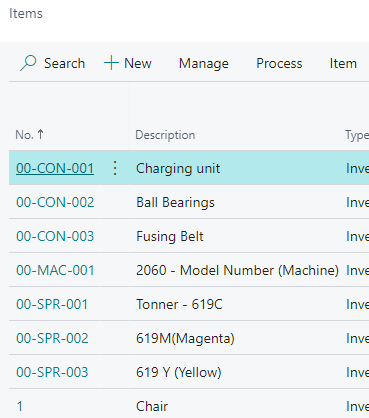Open item 00-CON-001 link

55,168
